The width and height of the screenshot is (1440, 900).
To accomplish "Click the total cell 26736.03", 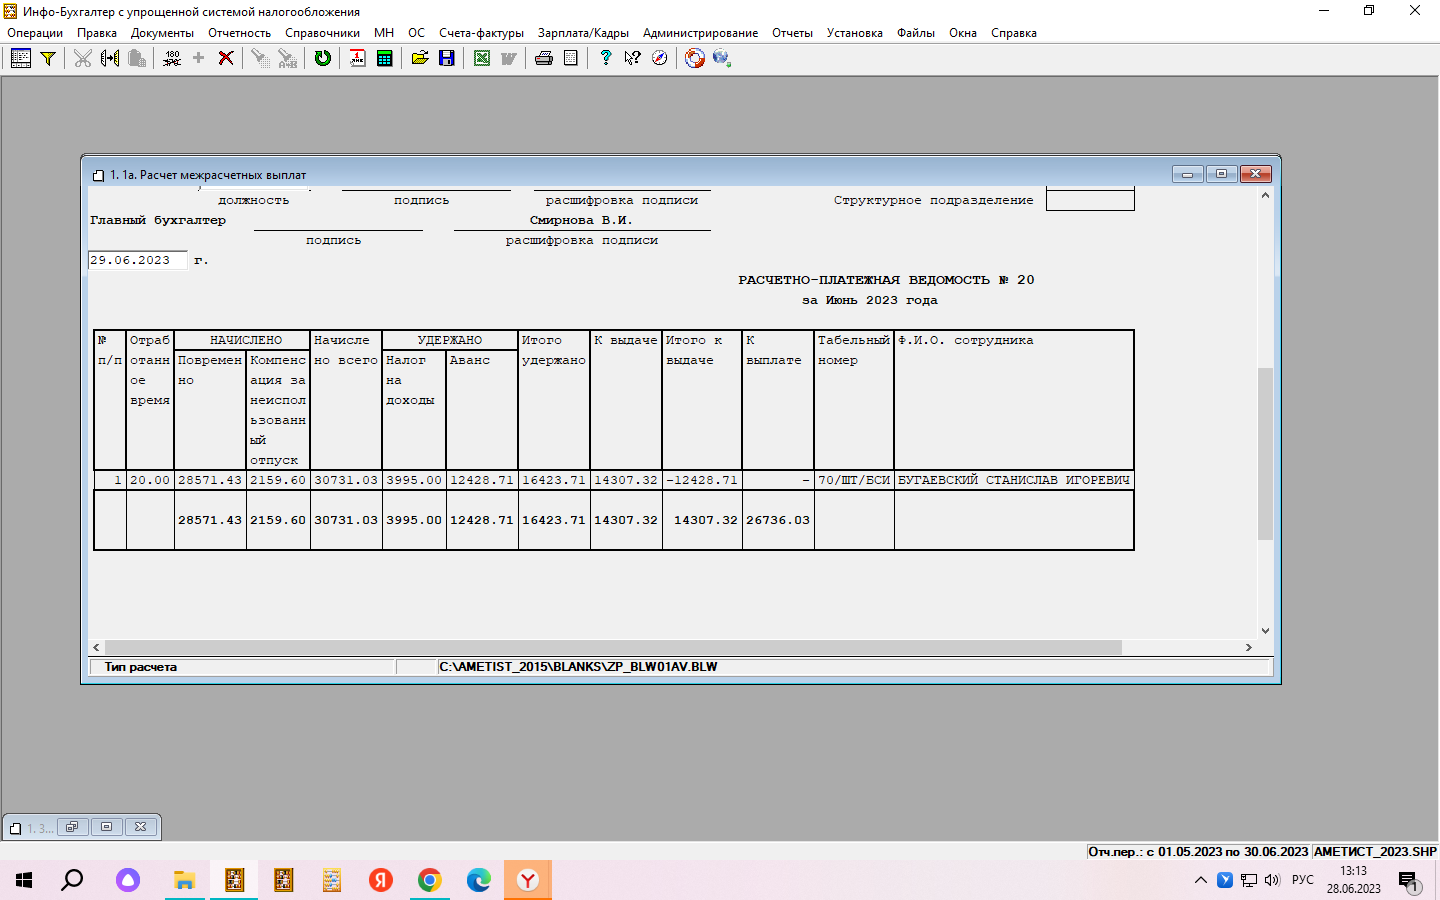I will pos(778,520).
